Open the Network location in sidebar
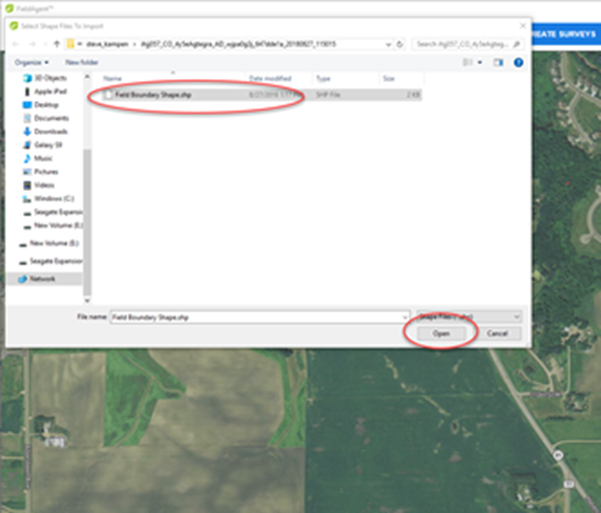The height and width of the screenshot is (513, 601). coord(43,279)
